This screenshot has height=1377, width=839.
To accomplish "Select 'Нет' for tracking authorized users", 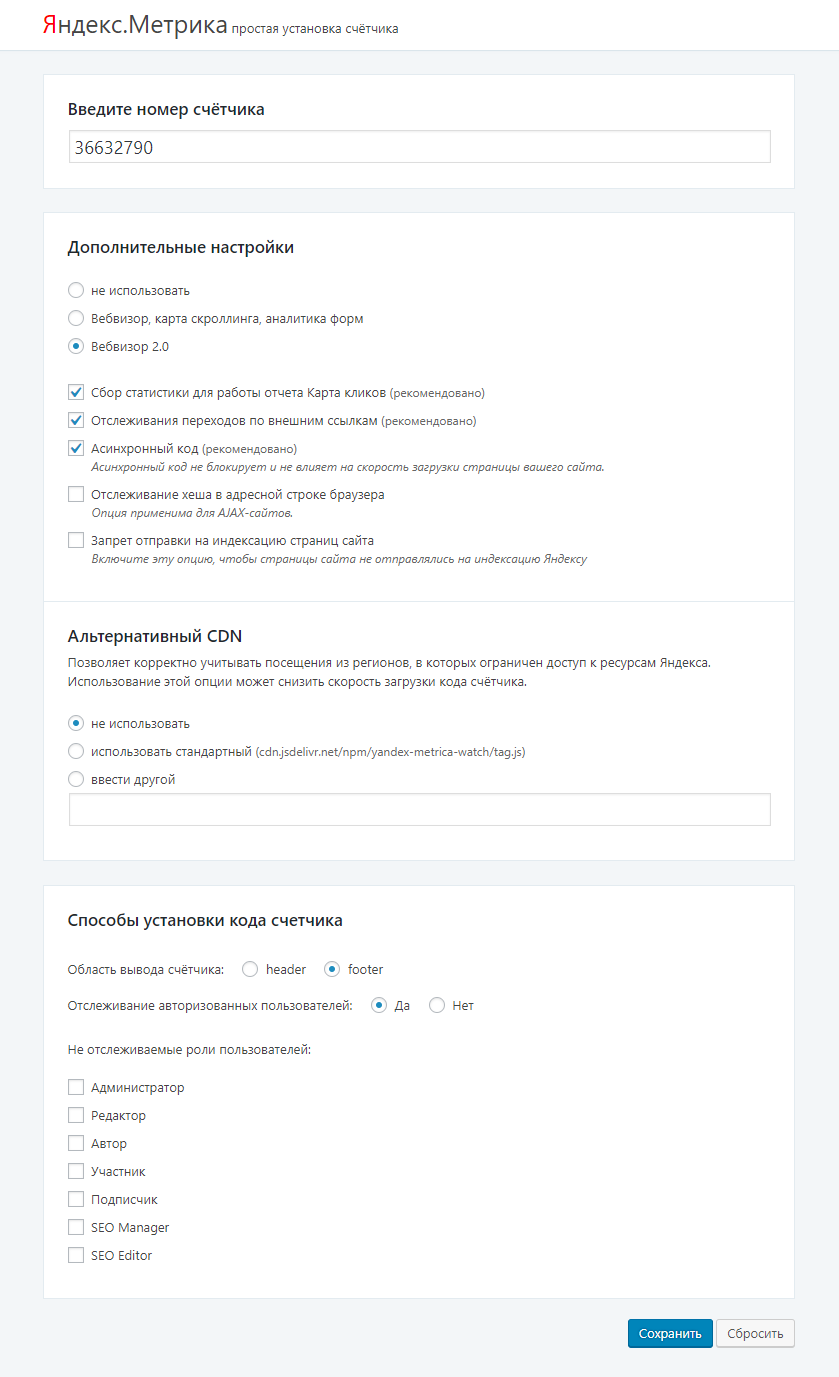I will click(x=437, y=1006).
